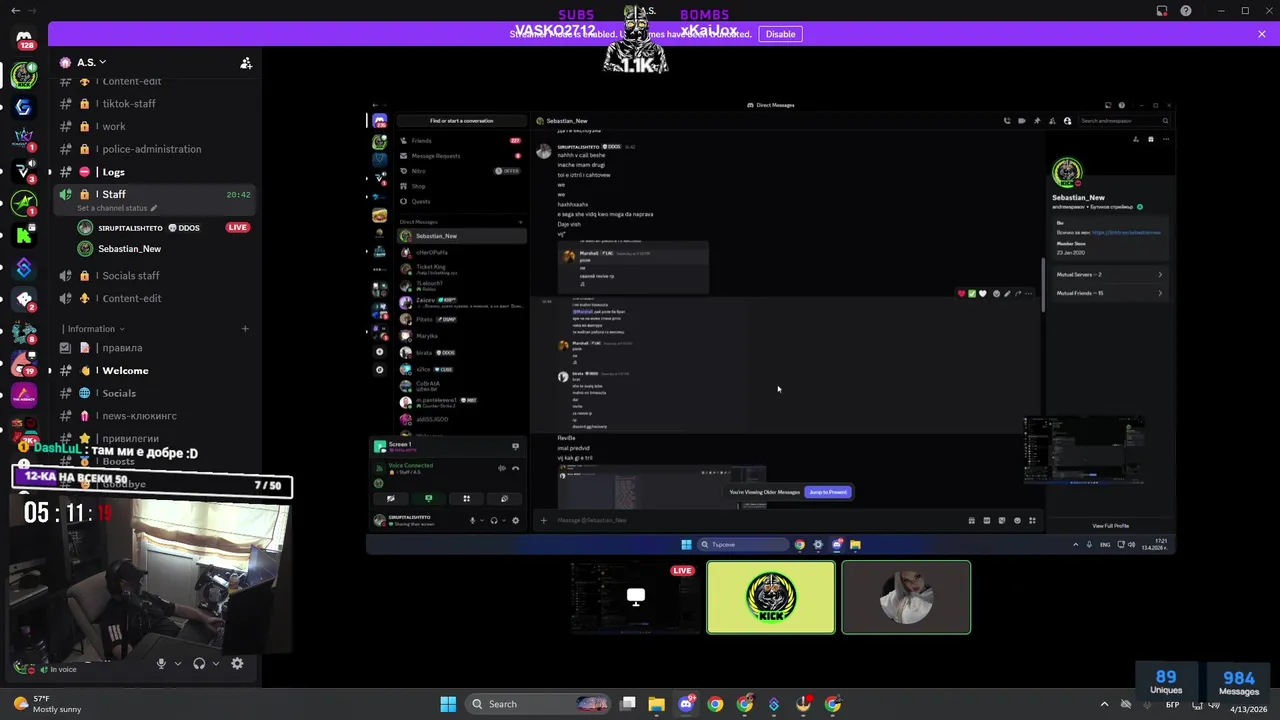Image resolution: width=1280 pixels, height=720 pixels.
Task: Open tiktok-staff channel
Action: pos(155,104)
